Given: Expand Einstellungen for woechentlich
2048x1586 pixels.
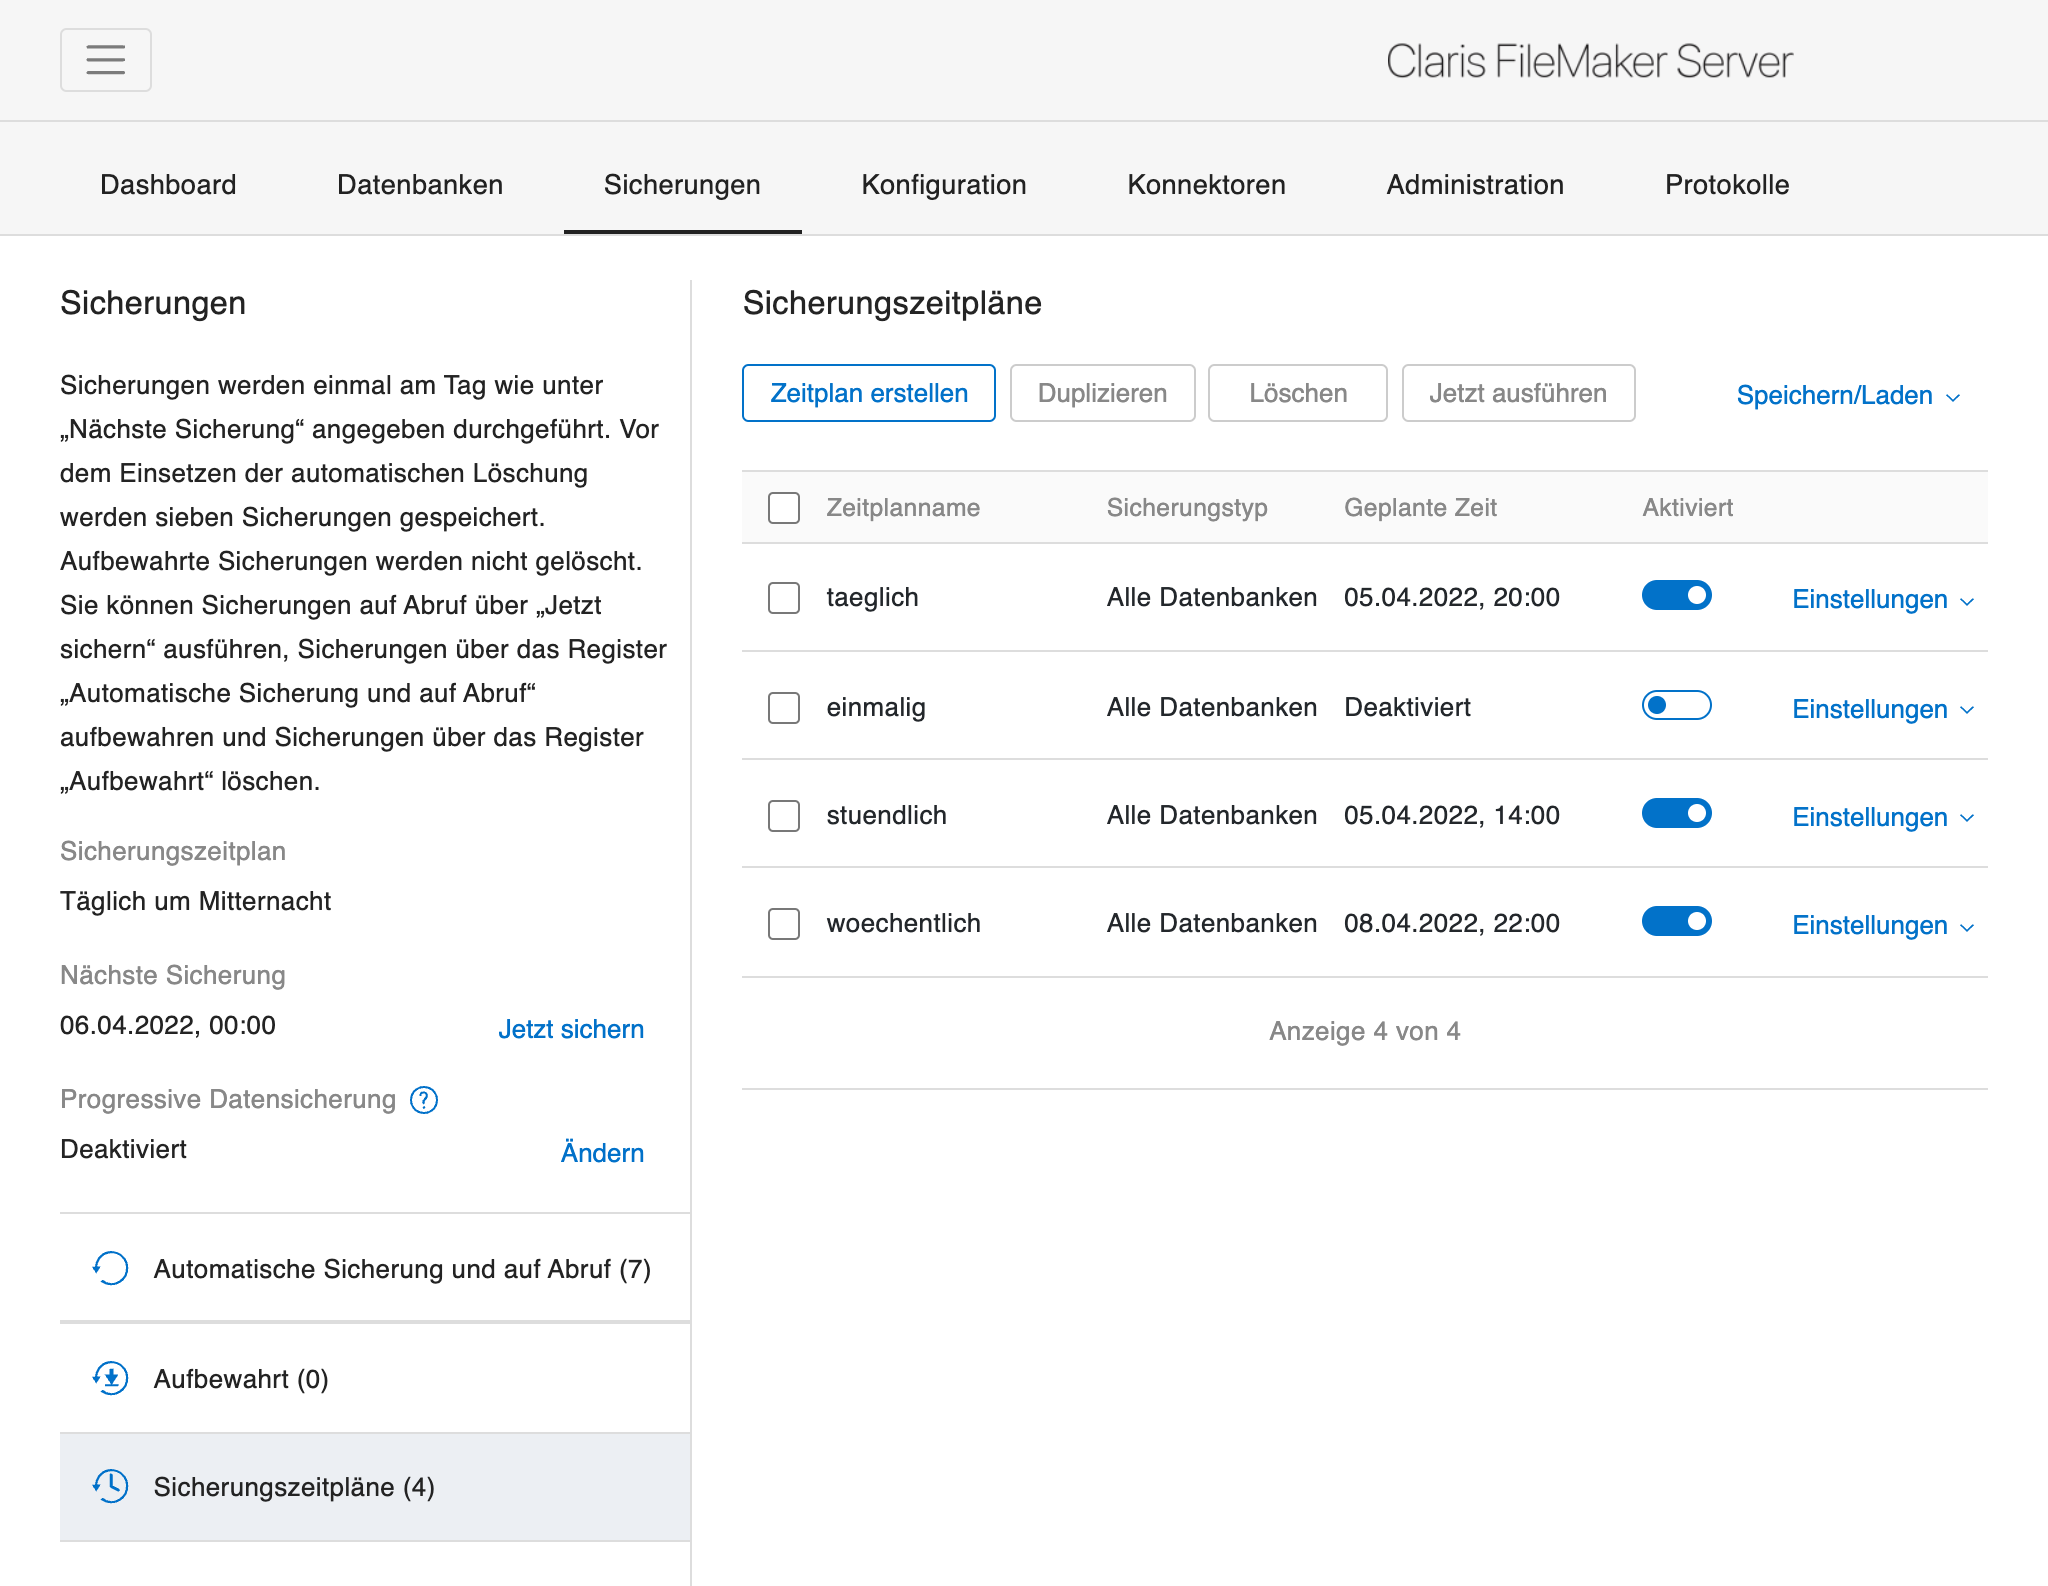Looking at the screenshot, I should (x=1883, y=926).
